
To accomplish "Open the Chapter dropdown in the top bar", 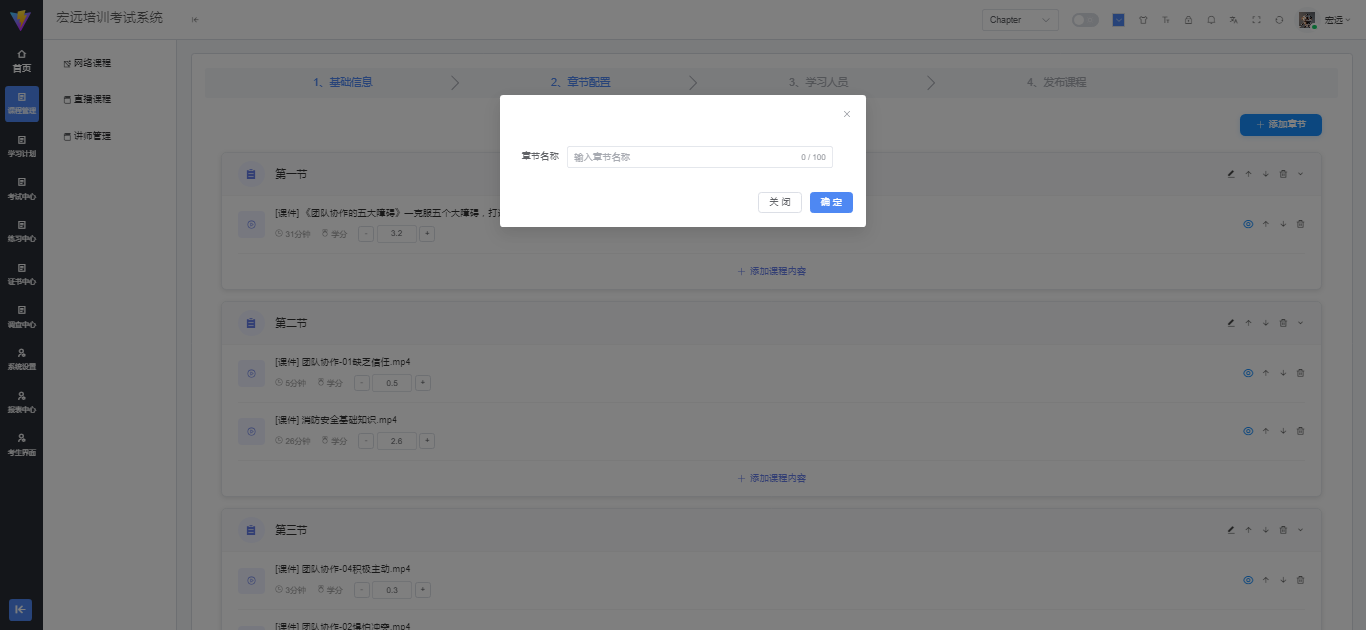I will tap(1019, 19).
